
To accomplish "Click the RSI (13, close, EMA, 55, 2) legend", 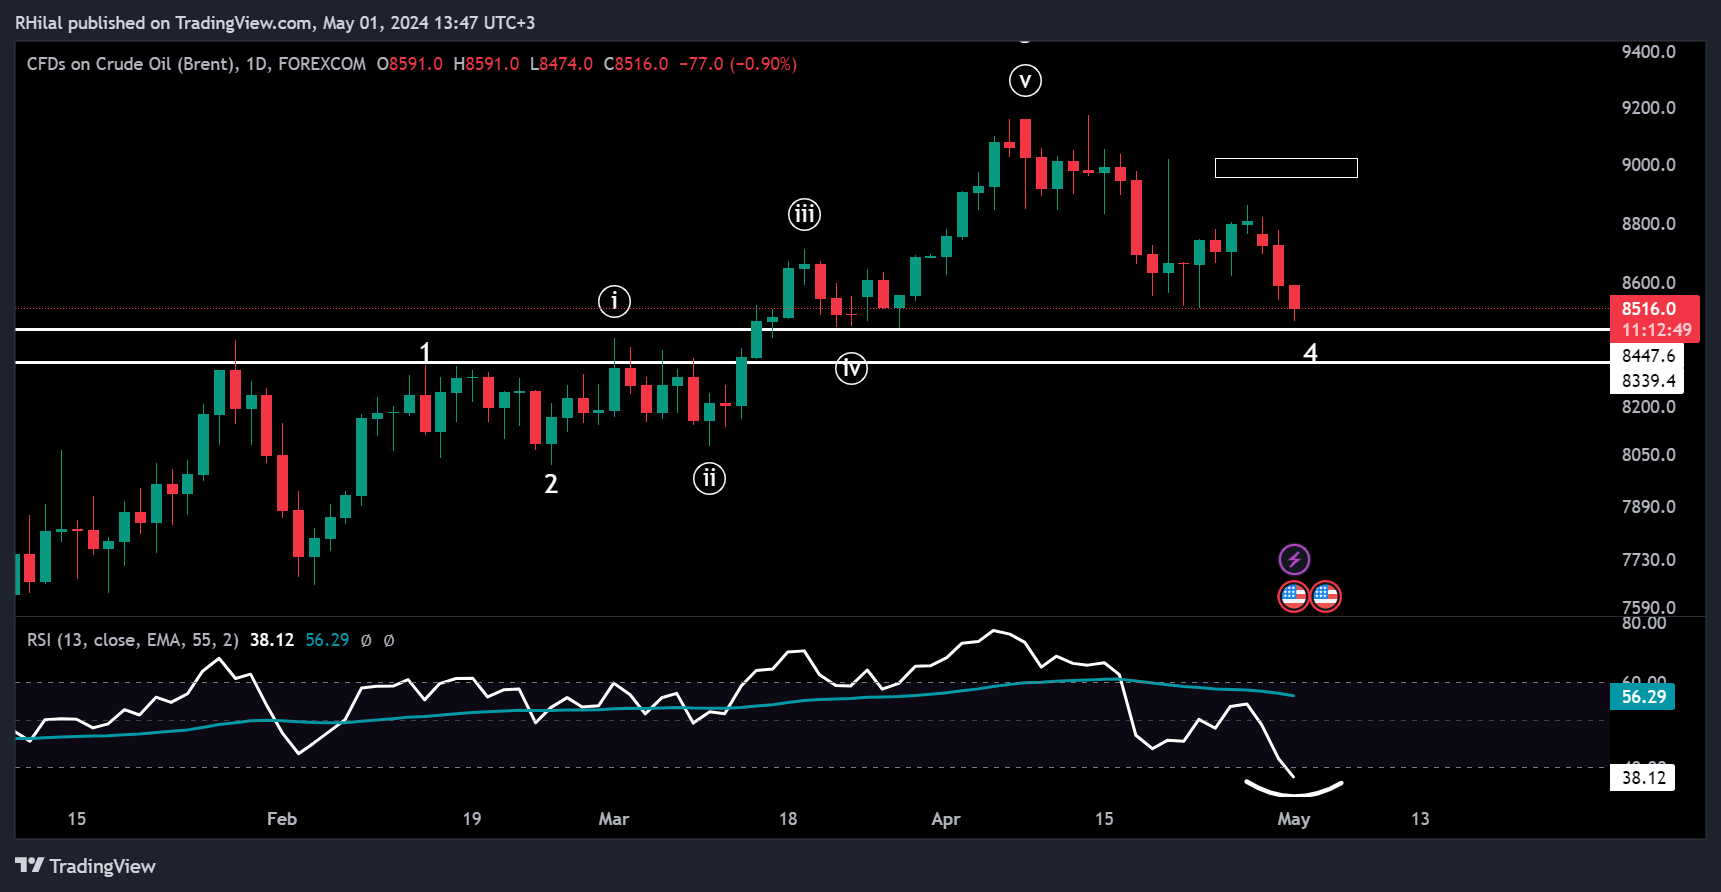I will (x=133, y=640).
